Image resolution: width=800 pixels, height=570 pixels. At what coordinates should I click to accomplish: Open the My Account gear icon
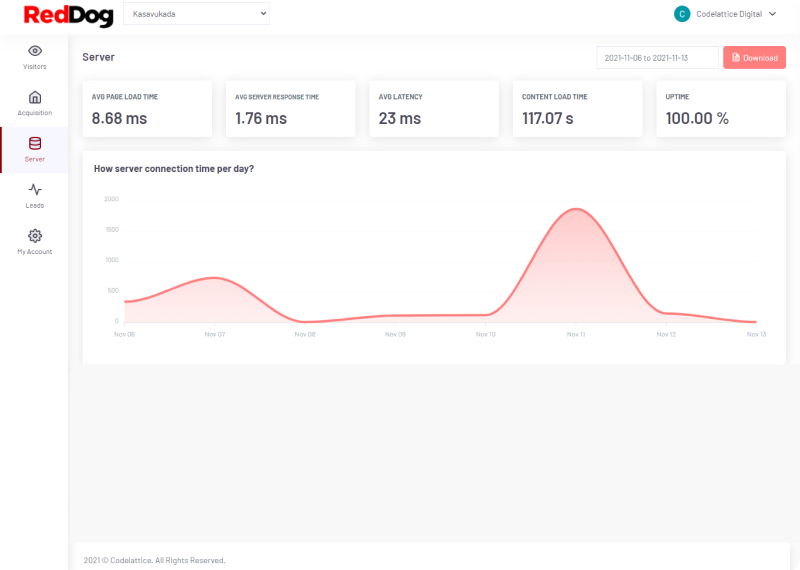tap(35, 236)
